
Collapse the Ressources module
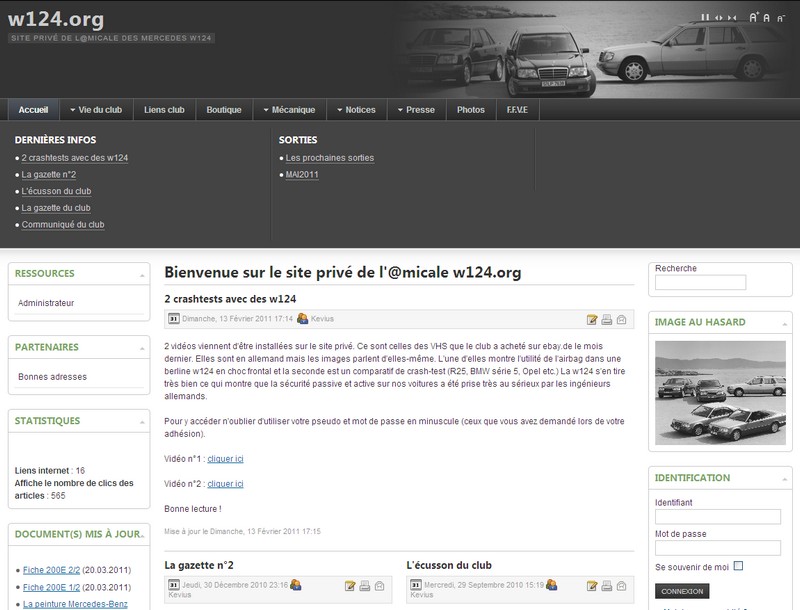click(x=142, y=276)
